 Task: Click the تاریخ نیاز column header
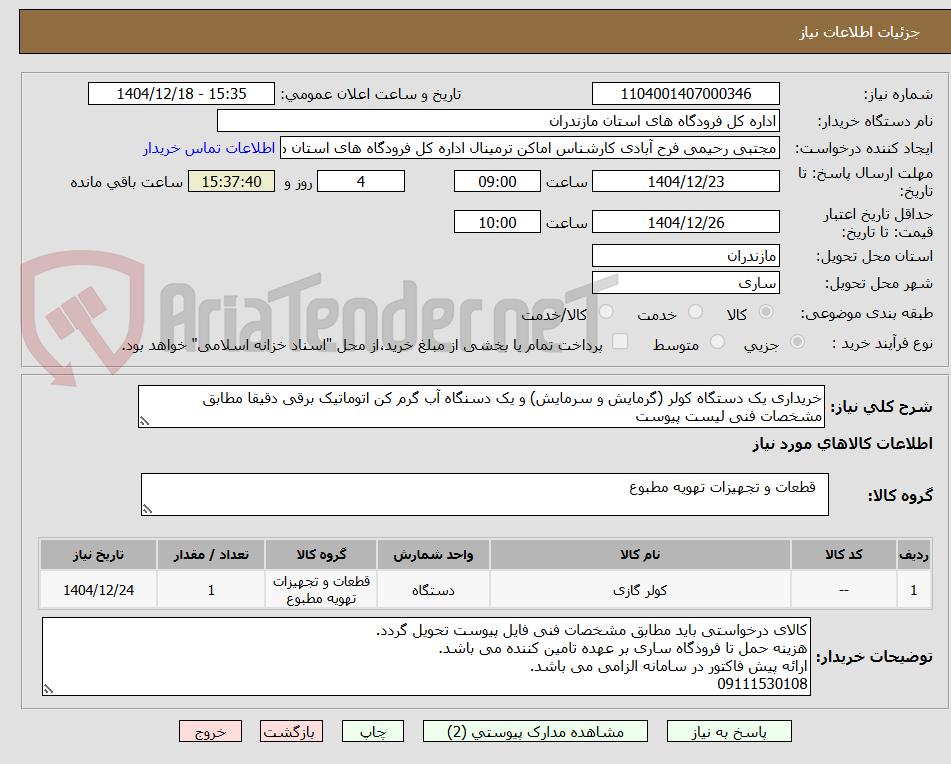coord(98,555)
